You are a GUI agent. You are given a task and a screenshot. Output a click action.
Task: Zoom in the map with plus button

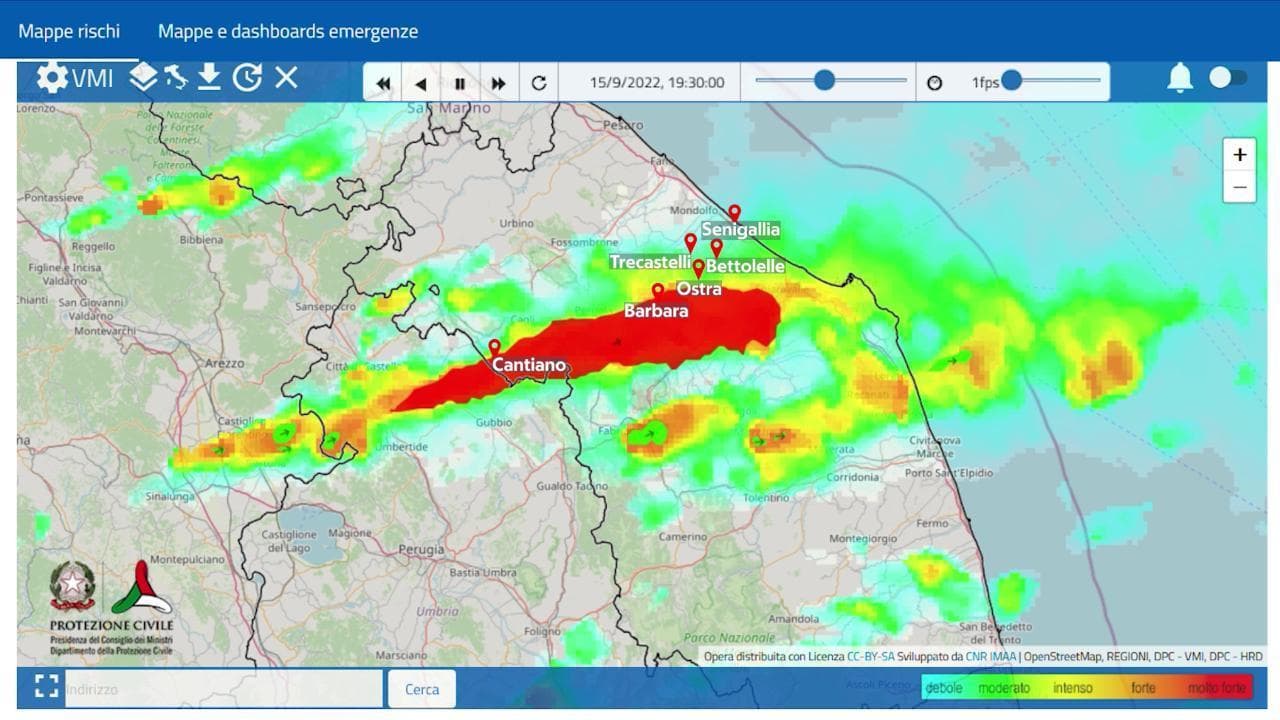1240,154
